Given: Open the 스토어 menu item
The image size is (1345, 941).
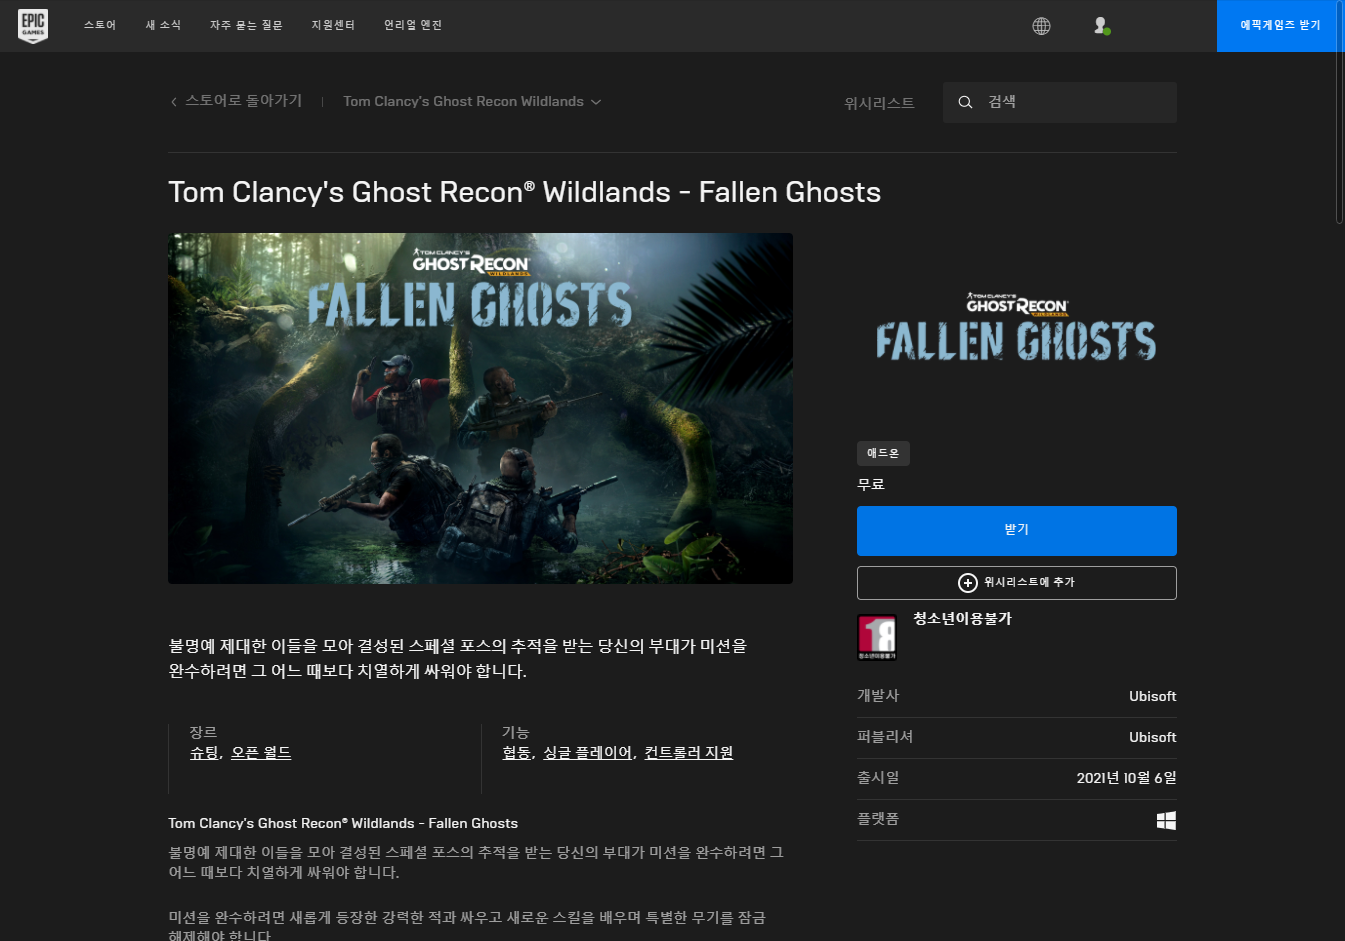Looking at the screenshot, I should (x=100, y=26).
